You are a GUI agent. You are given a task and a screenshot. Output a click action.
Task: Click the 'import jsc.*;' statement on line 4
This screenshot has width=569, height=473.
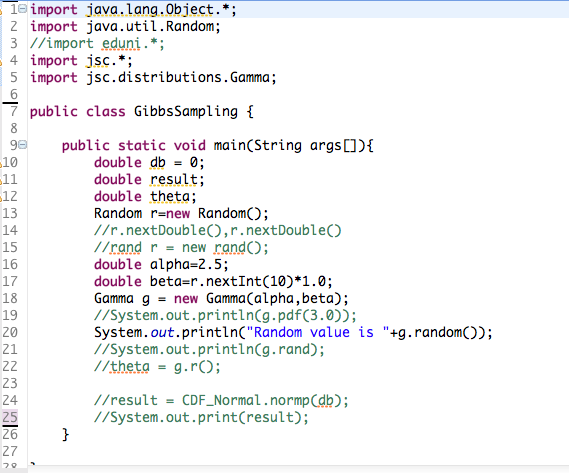point(81,61)
